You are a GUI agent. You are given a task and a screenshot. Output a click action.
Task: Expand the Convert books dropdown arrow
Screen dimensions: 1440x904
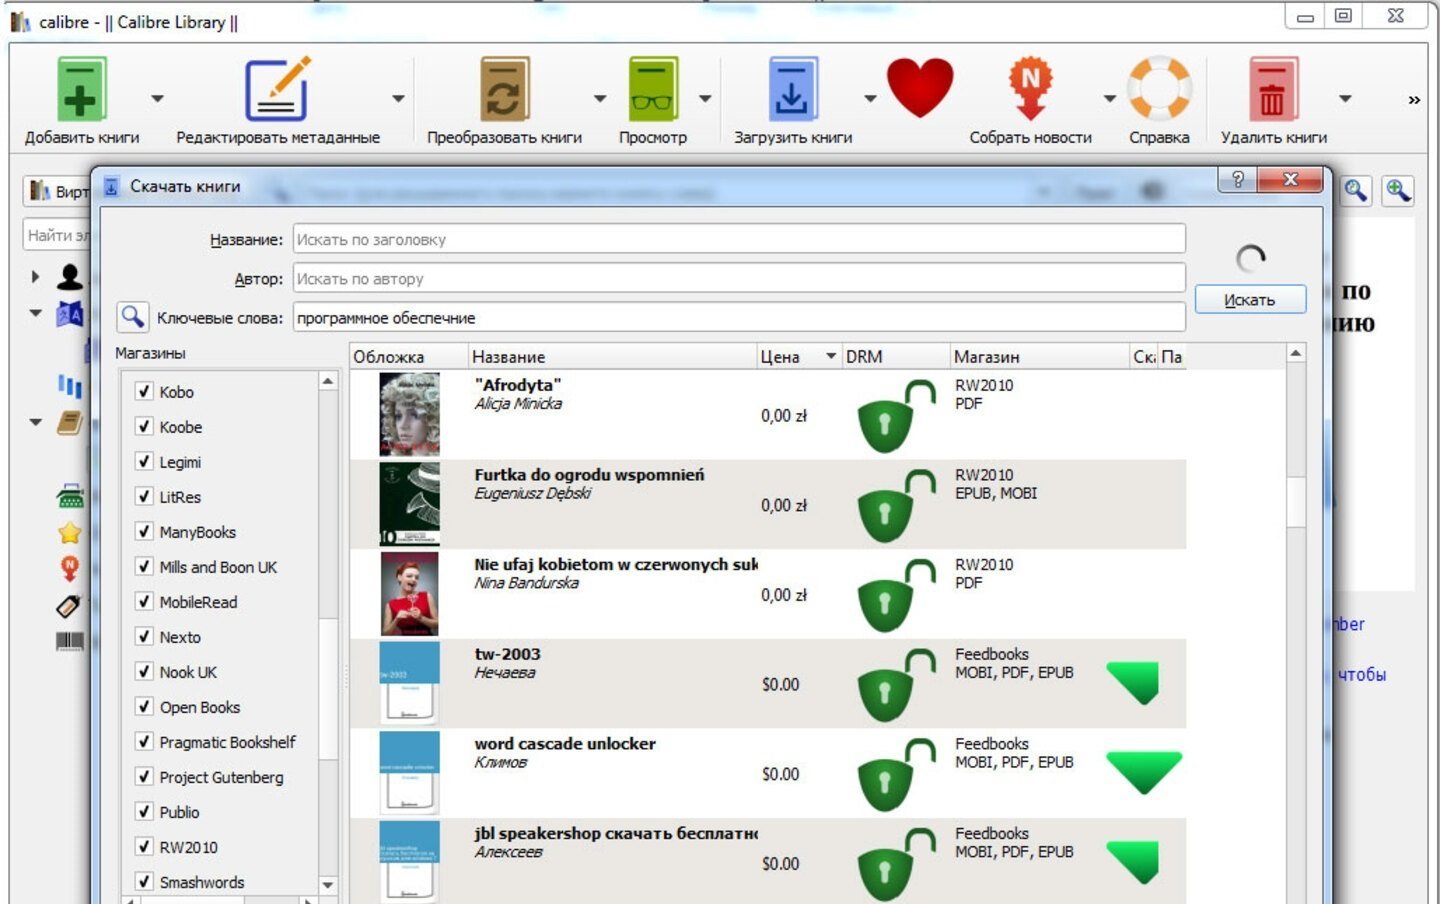[x=600, y=98]
